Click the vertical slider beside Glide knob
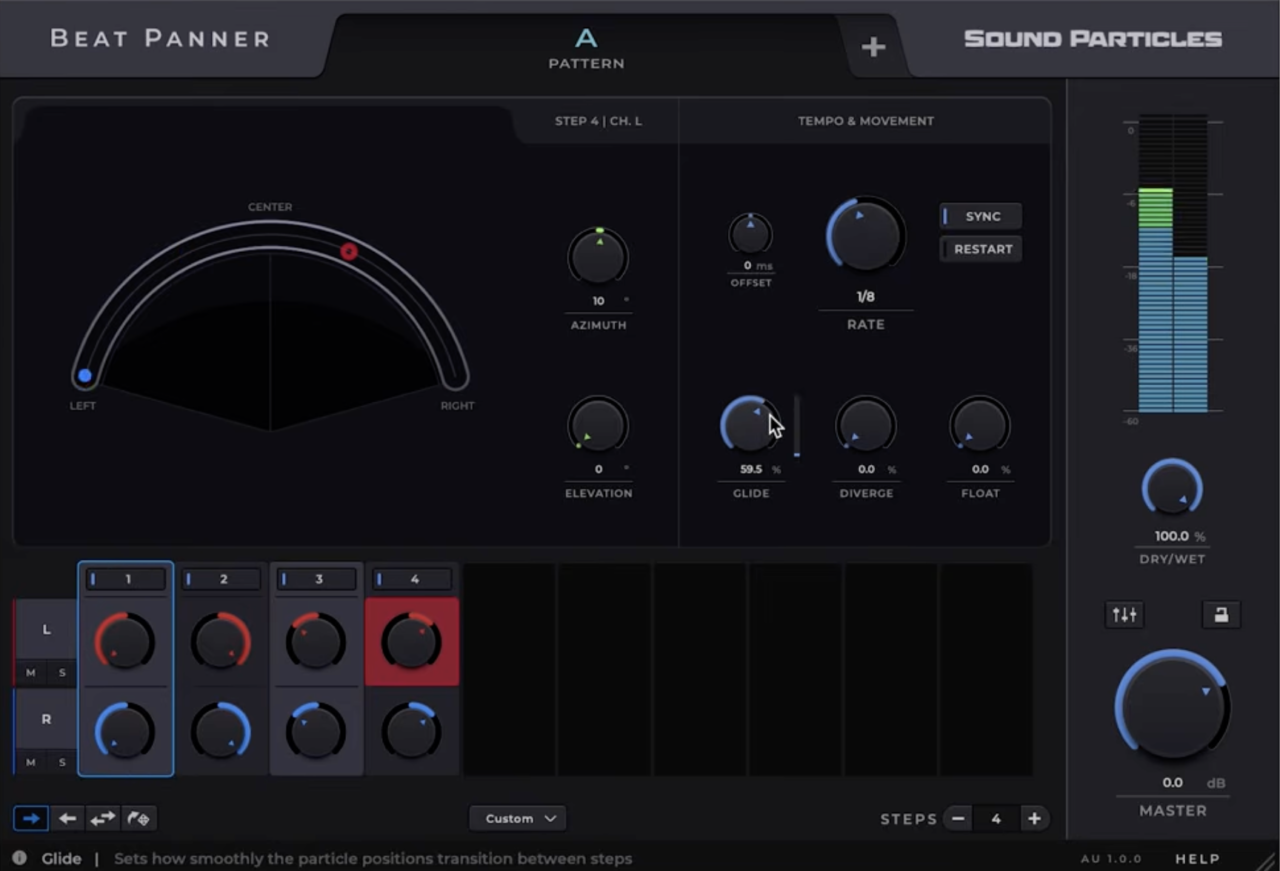The image size is (1280, 871). (797, 426)
